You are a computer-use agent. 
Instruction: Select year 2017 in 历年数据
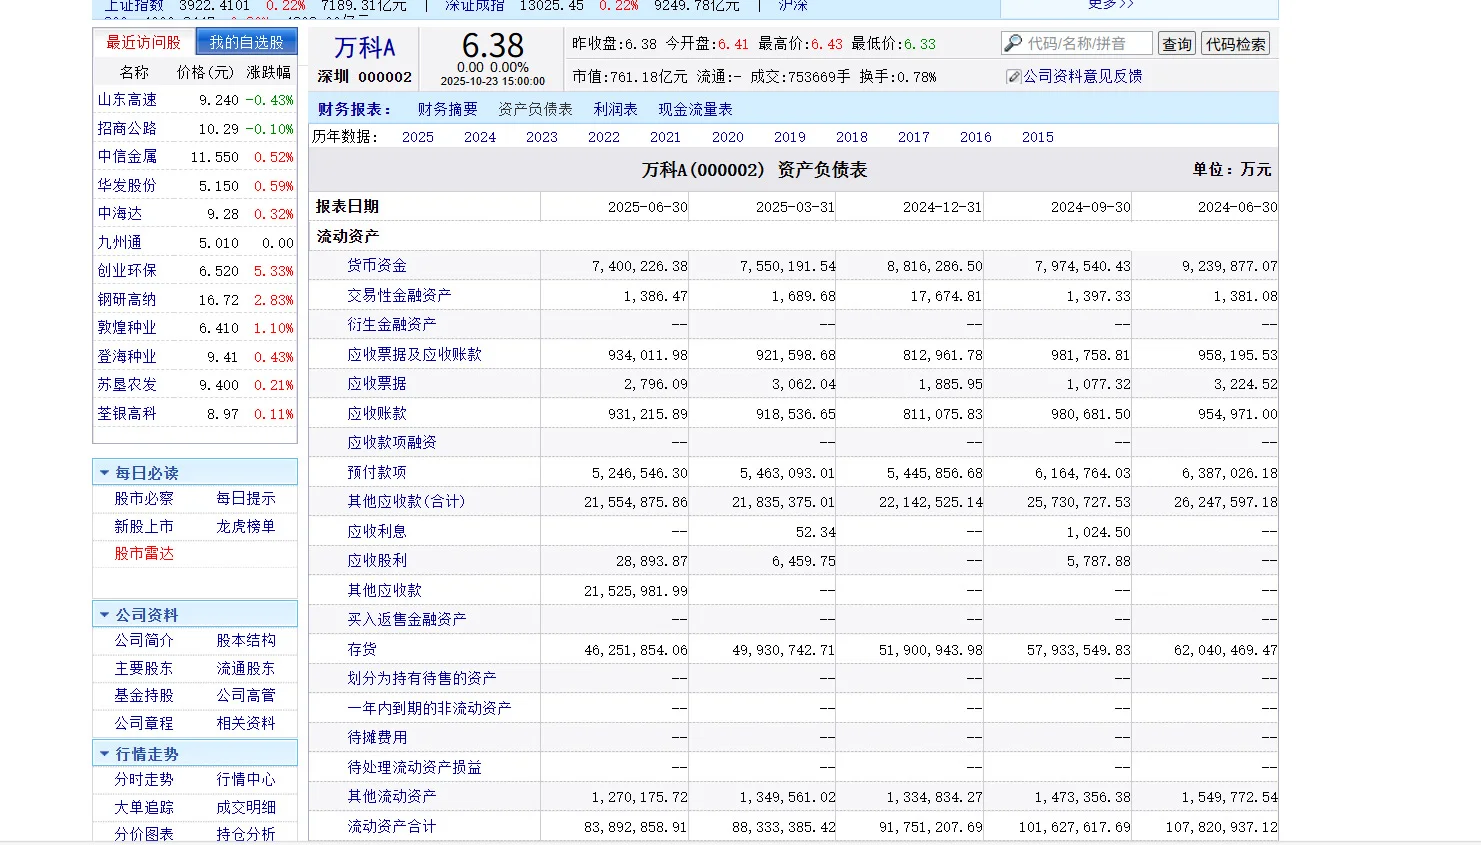[x=914, y=137]
